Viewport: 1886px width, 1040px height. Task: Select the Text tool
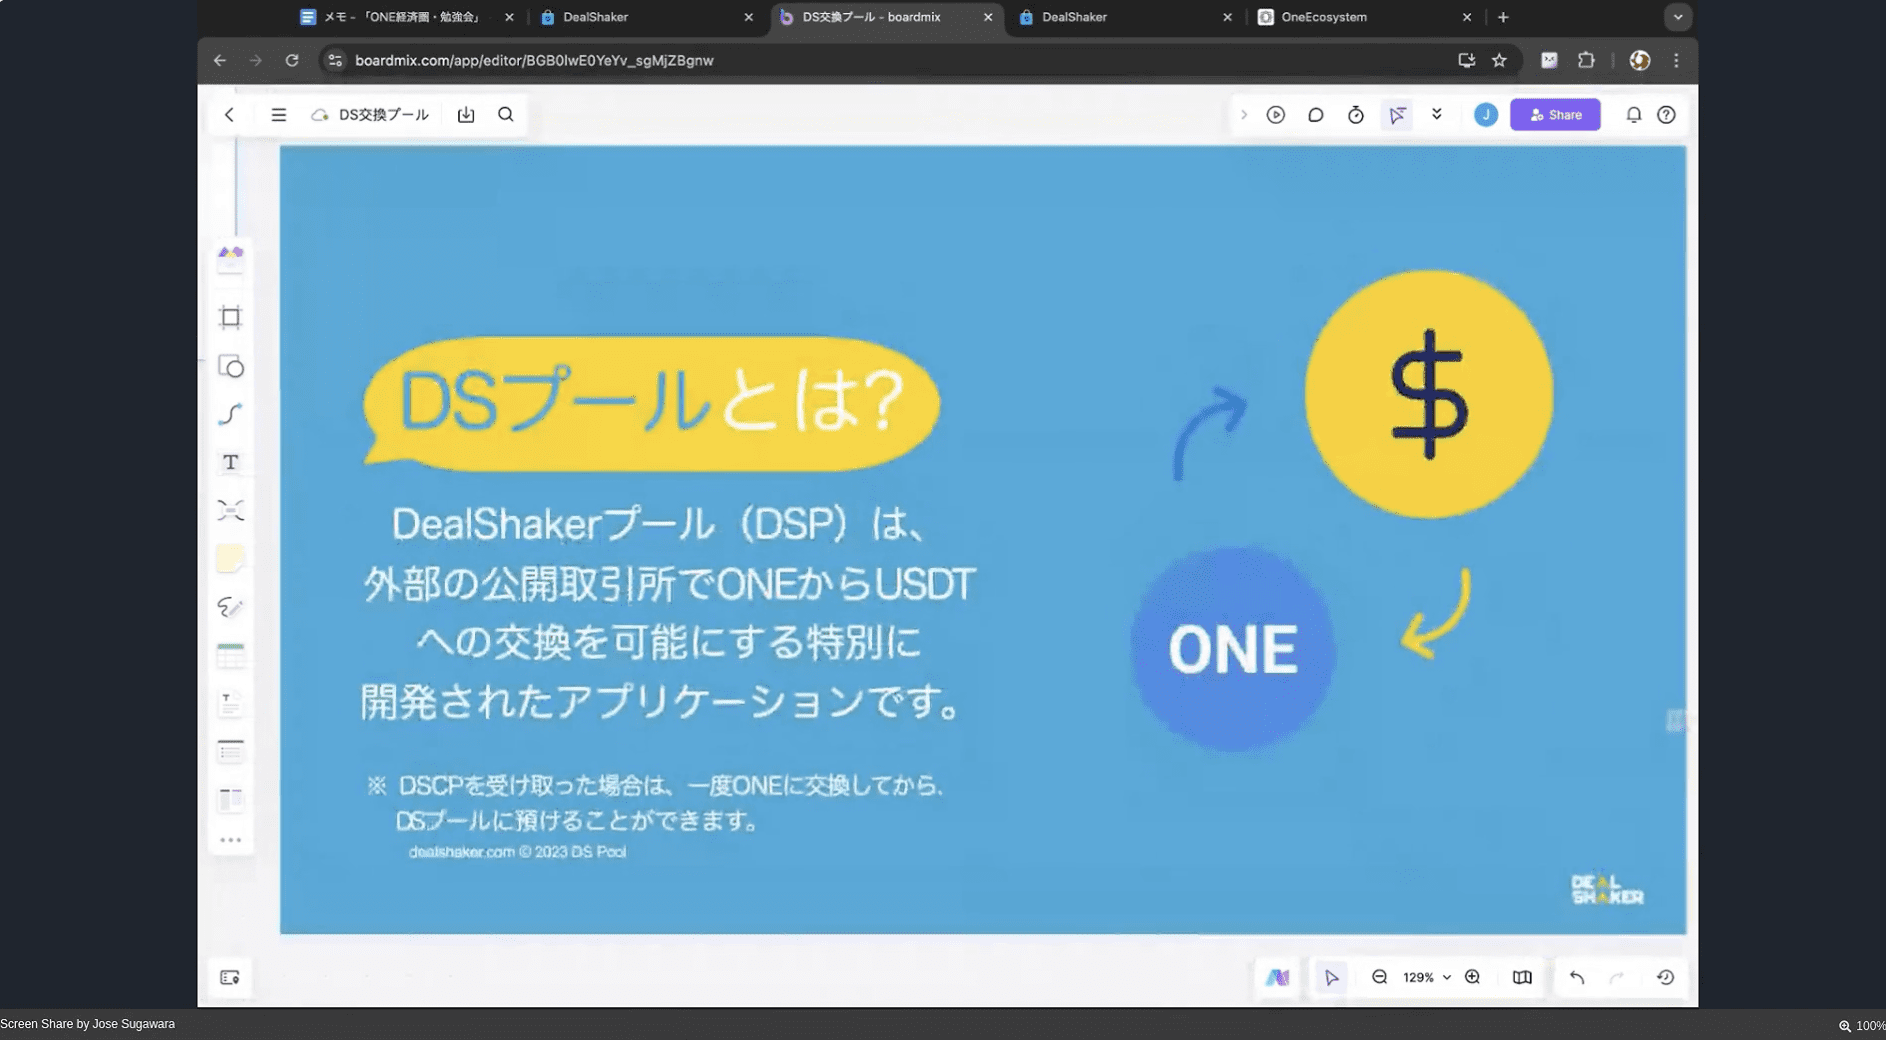pyautogui.click(x=231, y=462)
